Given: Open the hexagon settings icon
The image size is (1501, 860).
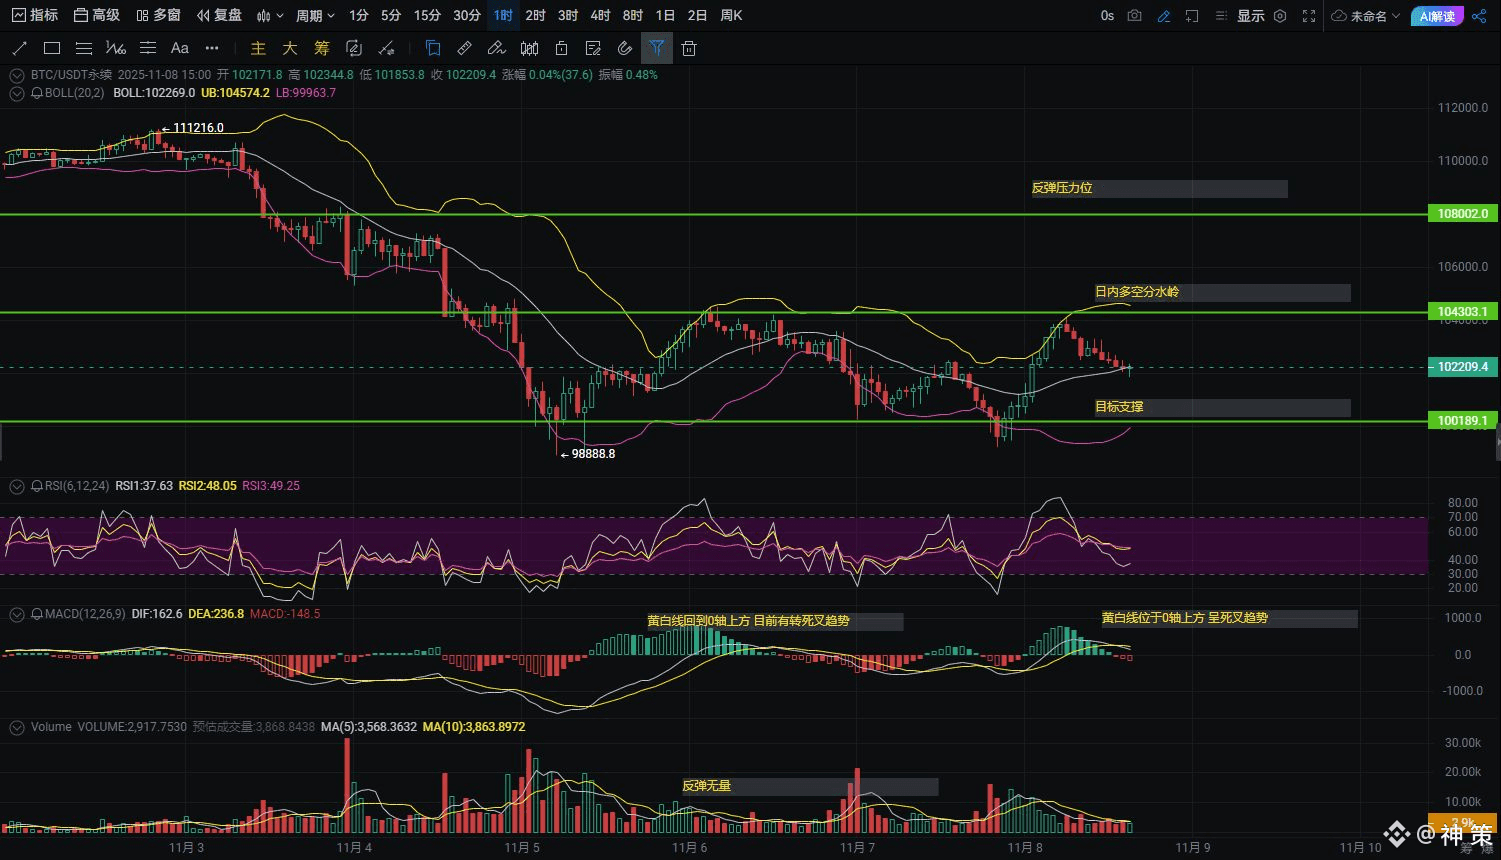Looking at the screenshot, I should point(1280,16).
